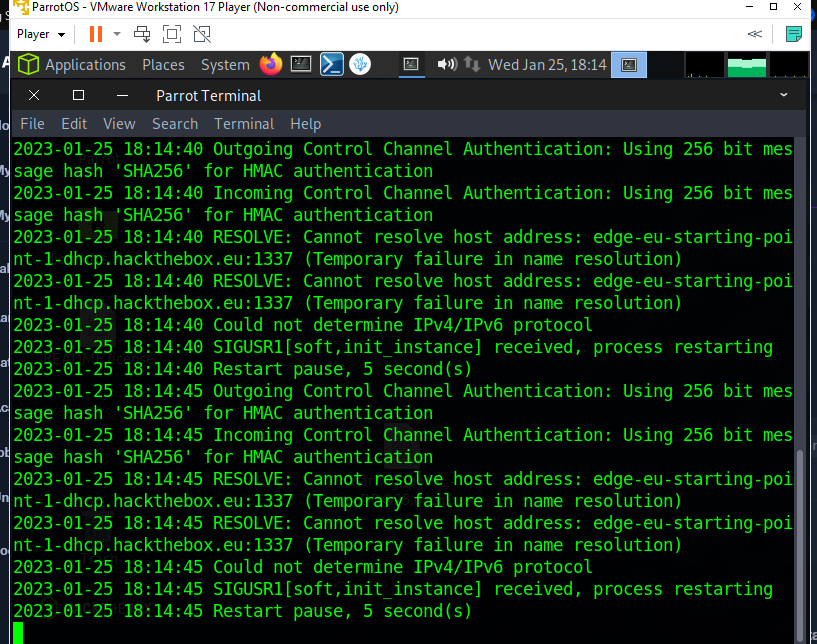The height and width of the screenshot is (644, 817).
Task: Open the terminal titlebar chevron menu
Action: 784,95
